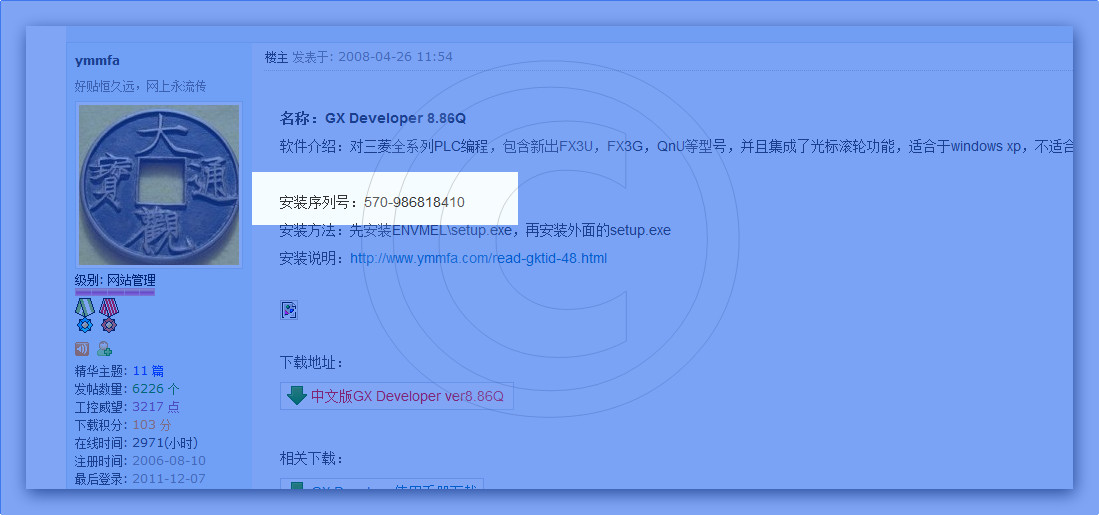The height and width of the screenshot is (515, 1099).
Task: Click the speaker icon under the medals
Action: (82, 349)
